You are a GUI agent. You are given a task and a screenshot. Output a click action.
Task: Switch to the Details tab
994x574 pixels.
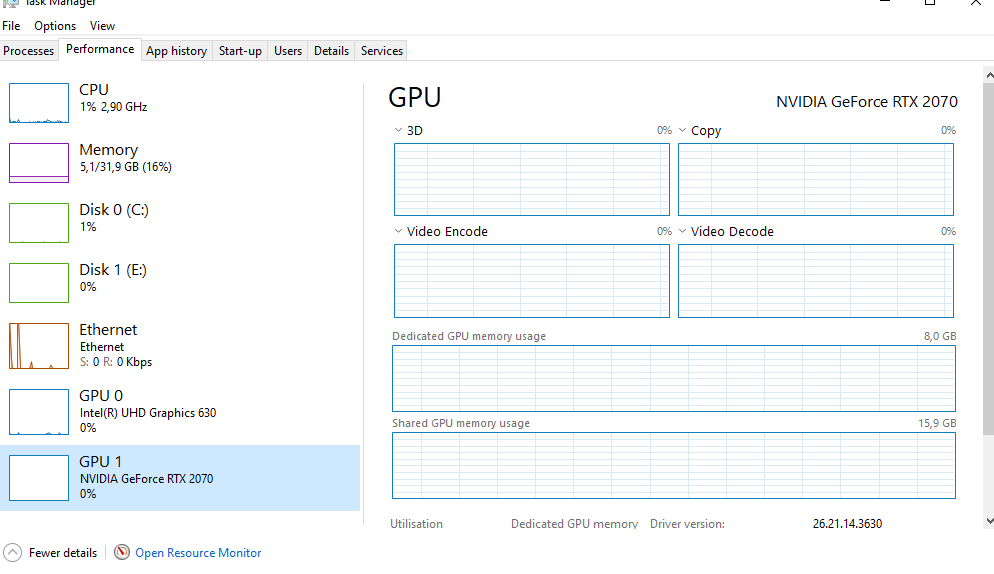pyautogui.click(x=332, y=51)
